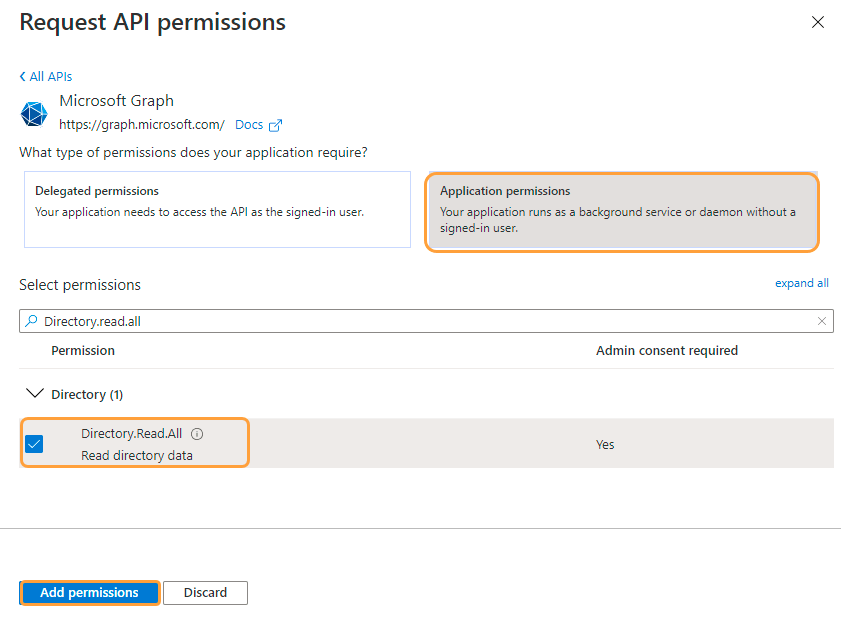
Task: Select Delegated permissions option
Action: click(217, 209)
